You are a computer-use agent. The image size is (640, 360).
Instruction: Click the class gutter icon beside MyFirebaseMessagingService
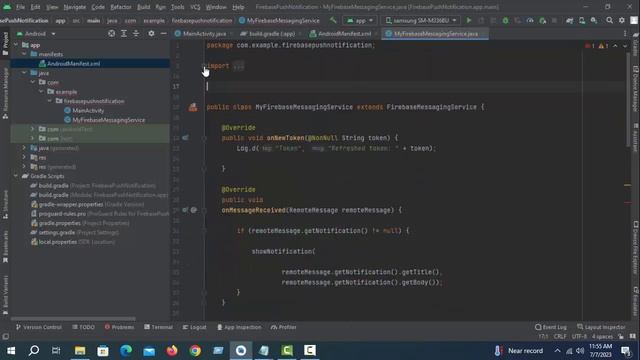tap(193, 107)
